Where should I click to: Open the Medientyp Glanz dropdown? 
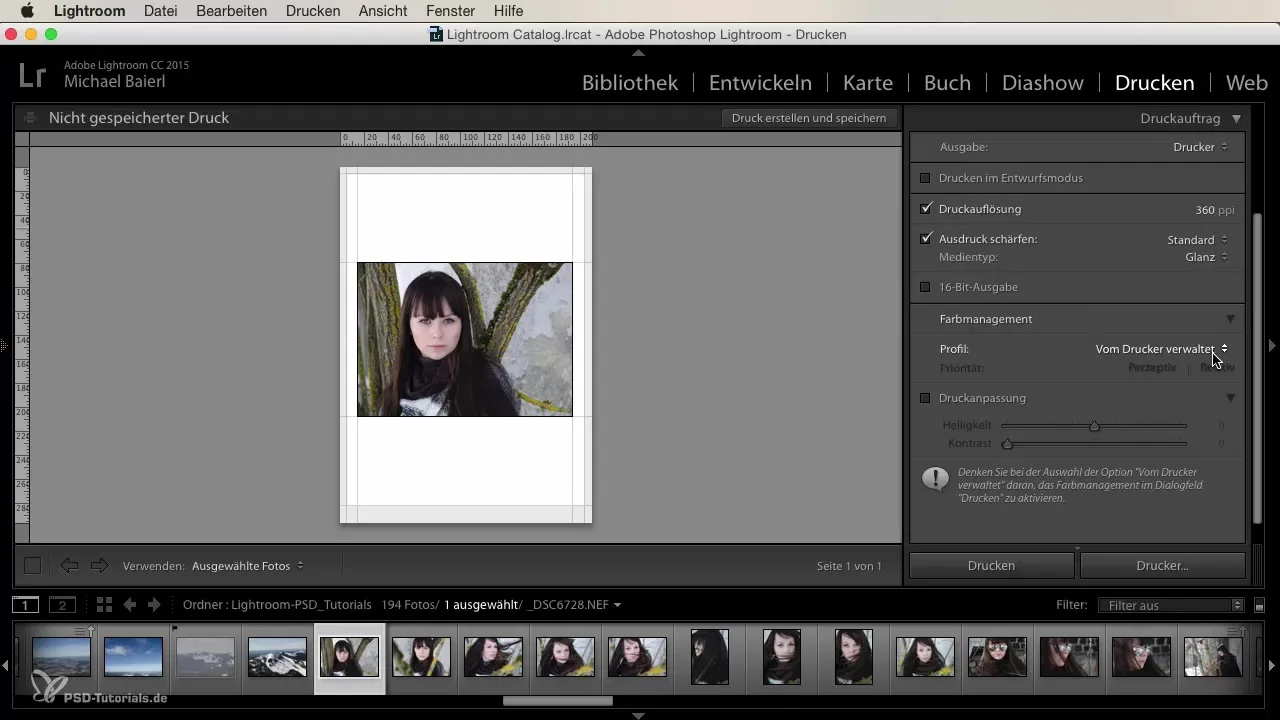(x=1206, y=257)
